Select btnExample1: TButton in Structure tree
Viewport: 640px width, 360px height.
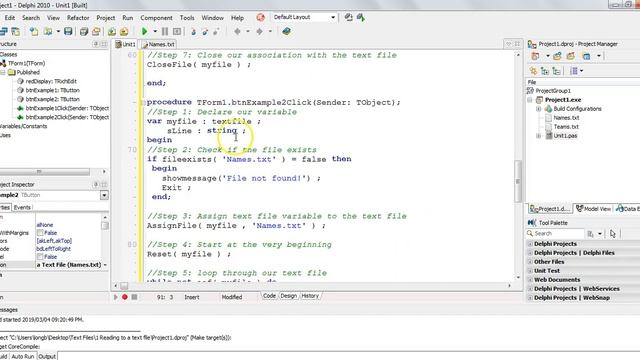[52, 90]
